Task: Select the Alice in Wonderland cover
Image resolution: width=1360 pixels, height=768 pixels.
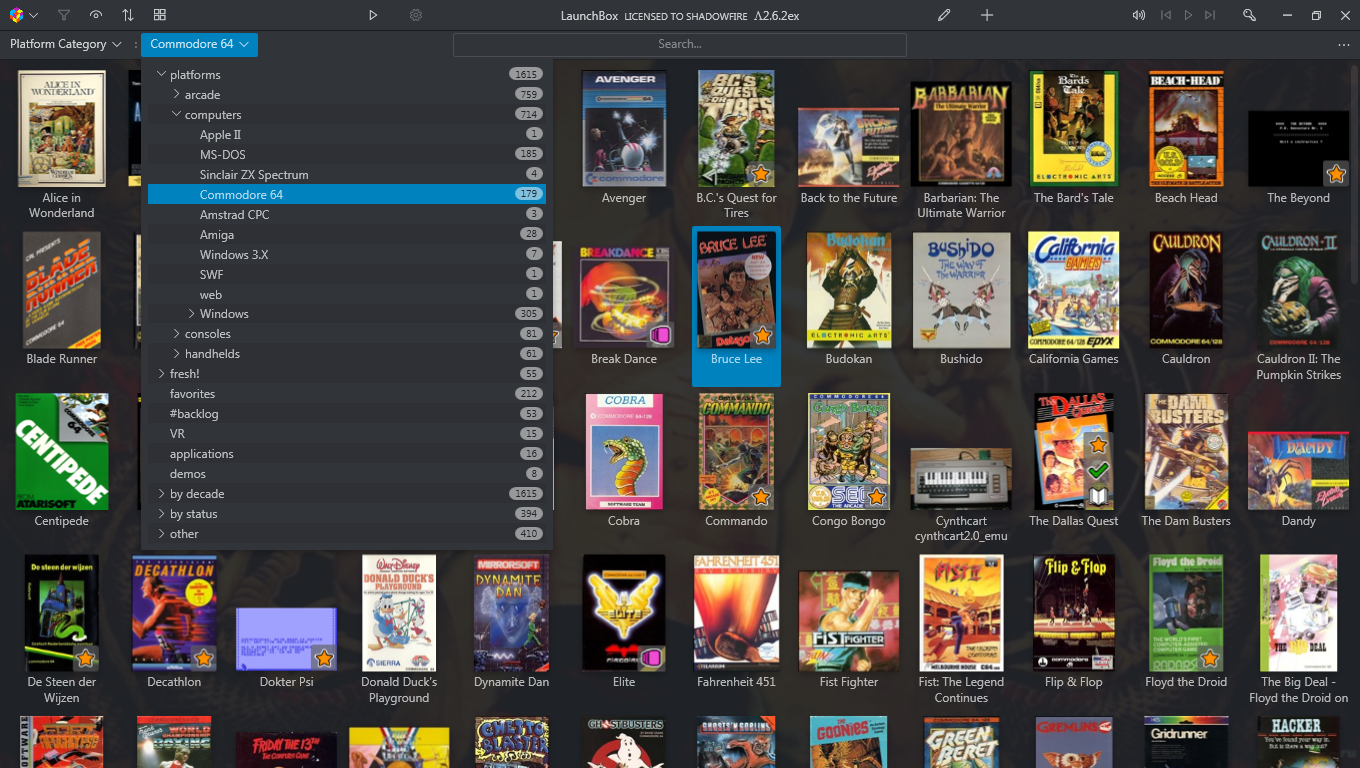Action: [x=61, y=128]
